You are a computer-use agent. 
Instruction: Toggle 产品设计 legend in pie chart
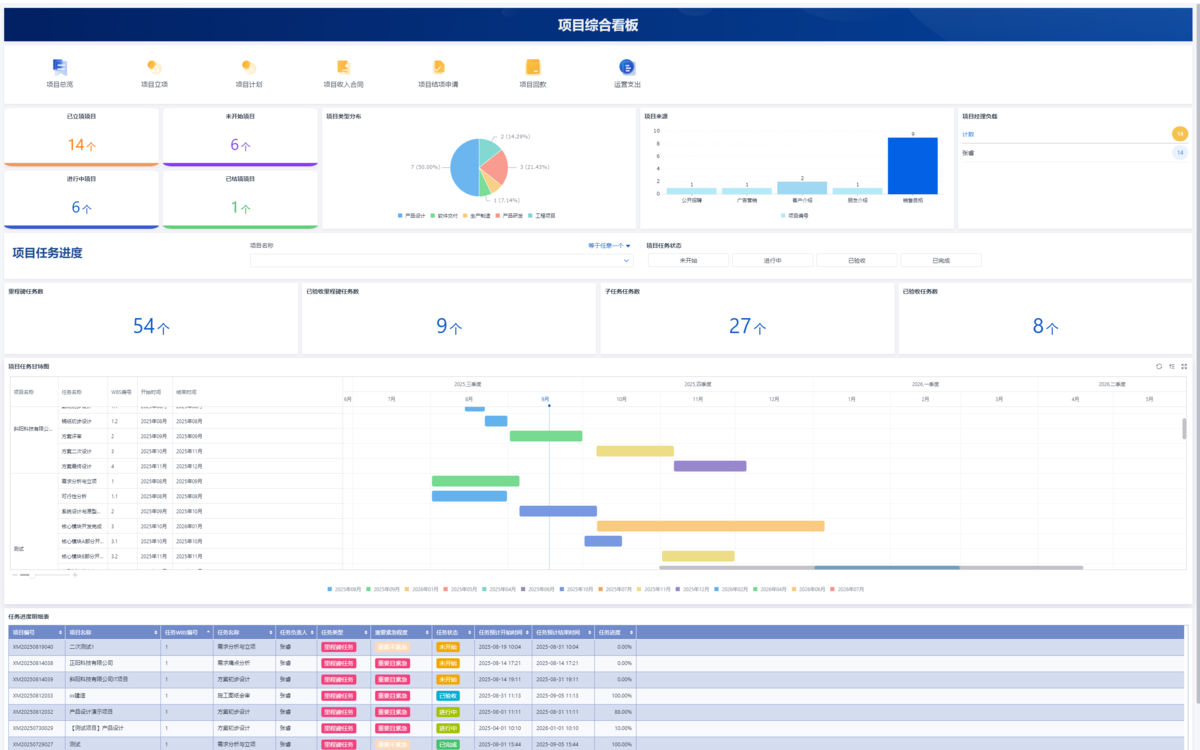412,215
